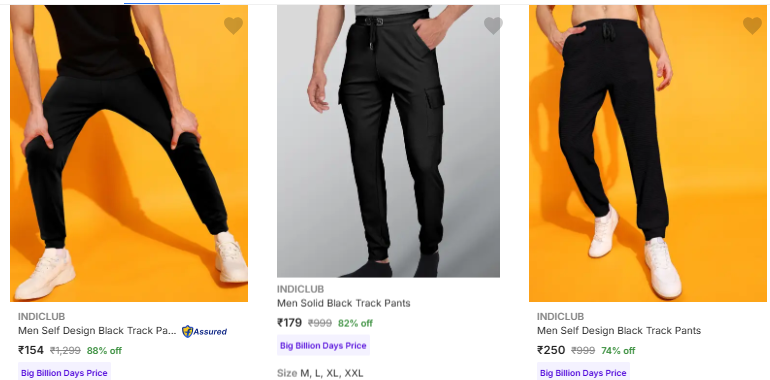
Task: Click Big Billion Days Price under ₹179
Action: pos(323,345)
